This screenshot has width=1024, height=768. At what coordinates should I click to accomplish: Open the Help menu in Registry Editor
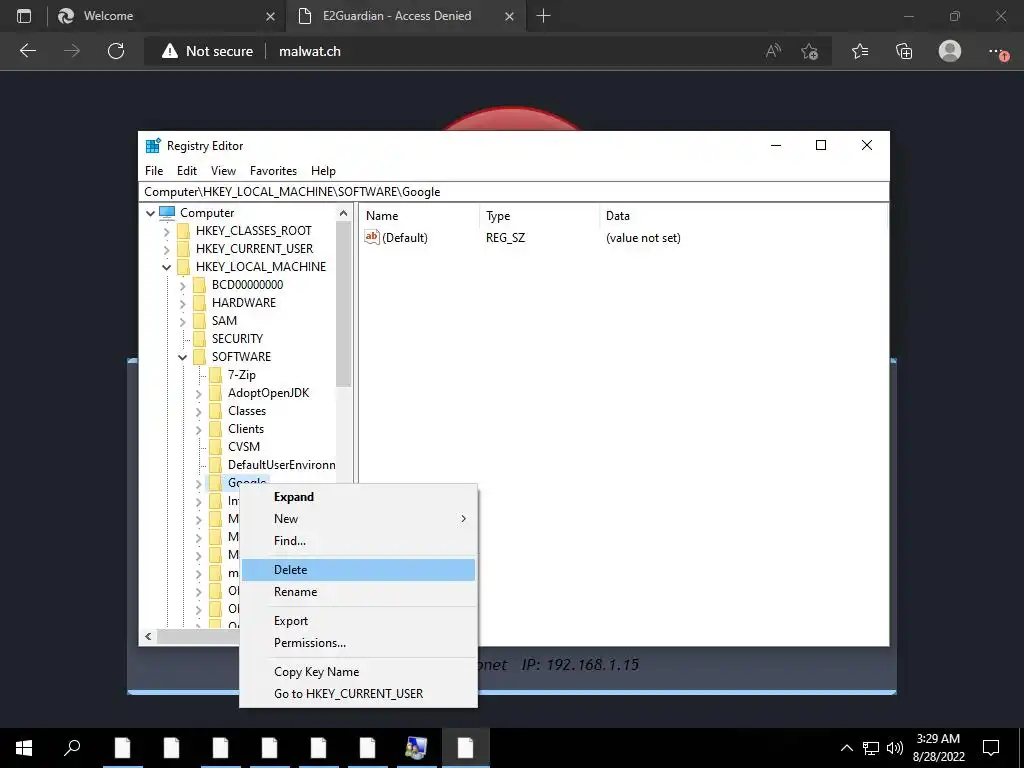click(x=323, y=170)
